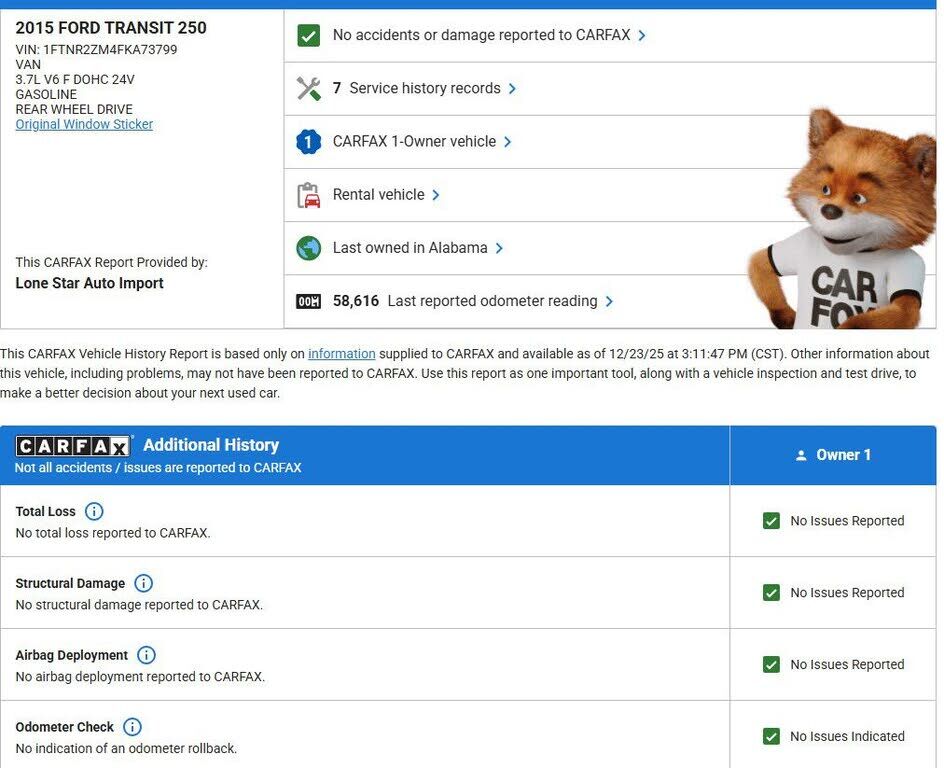Expand chevron beside Last reported odometer reading
The height and width of the screenshot is (768, 944).
(x=609, y=302)
